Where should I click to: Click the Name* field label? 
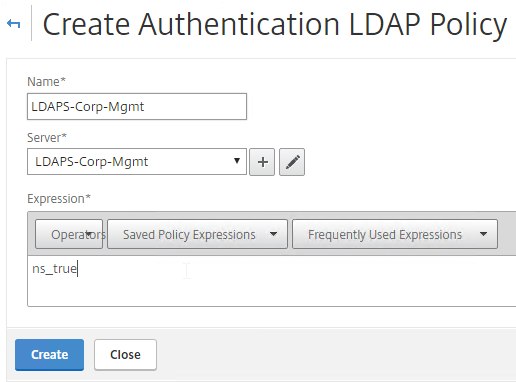click(46, 82)
